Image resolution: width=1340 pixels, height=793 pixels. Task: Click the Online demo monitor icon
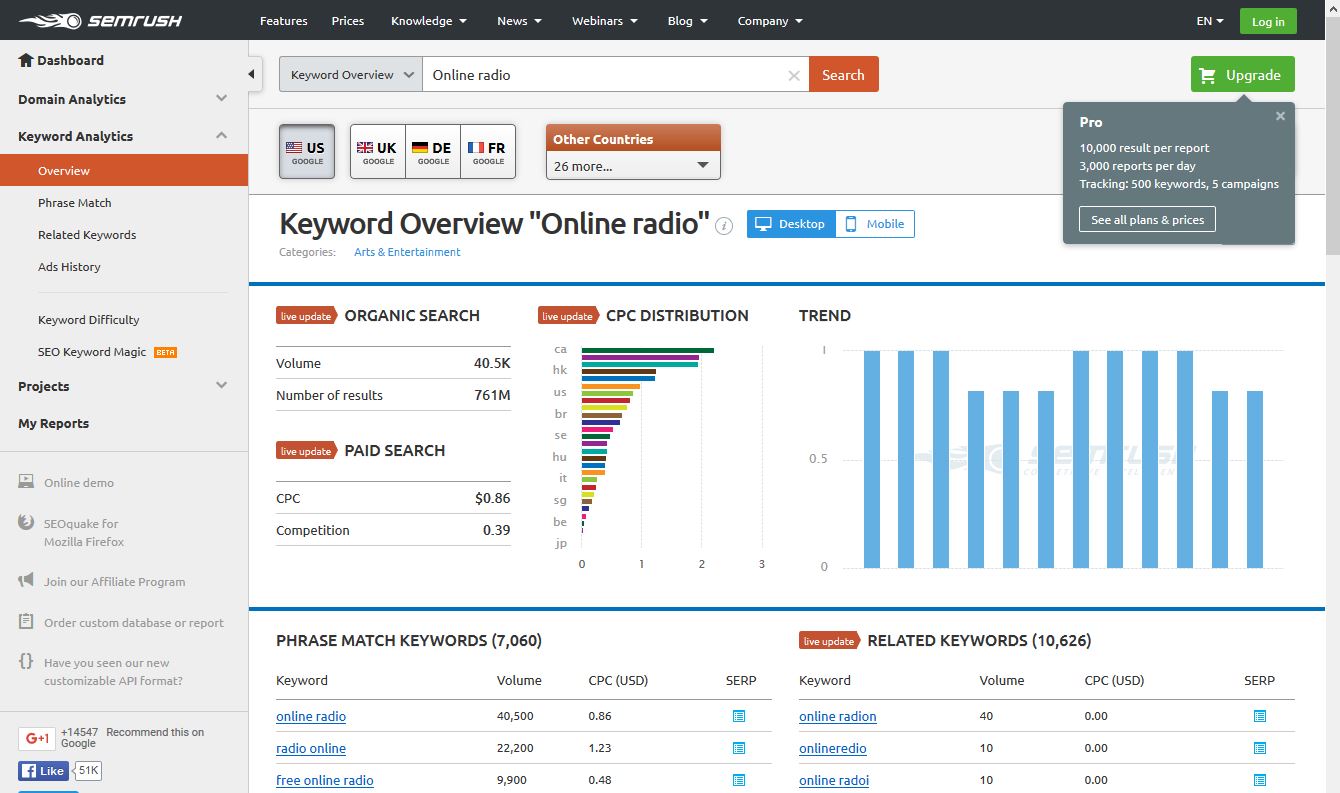click(26, 482)
